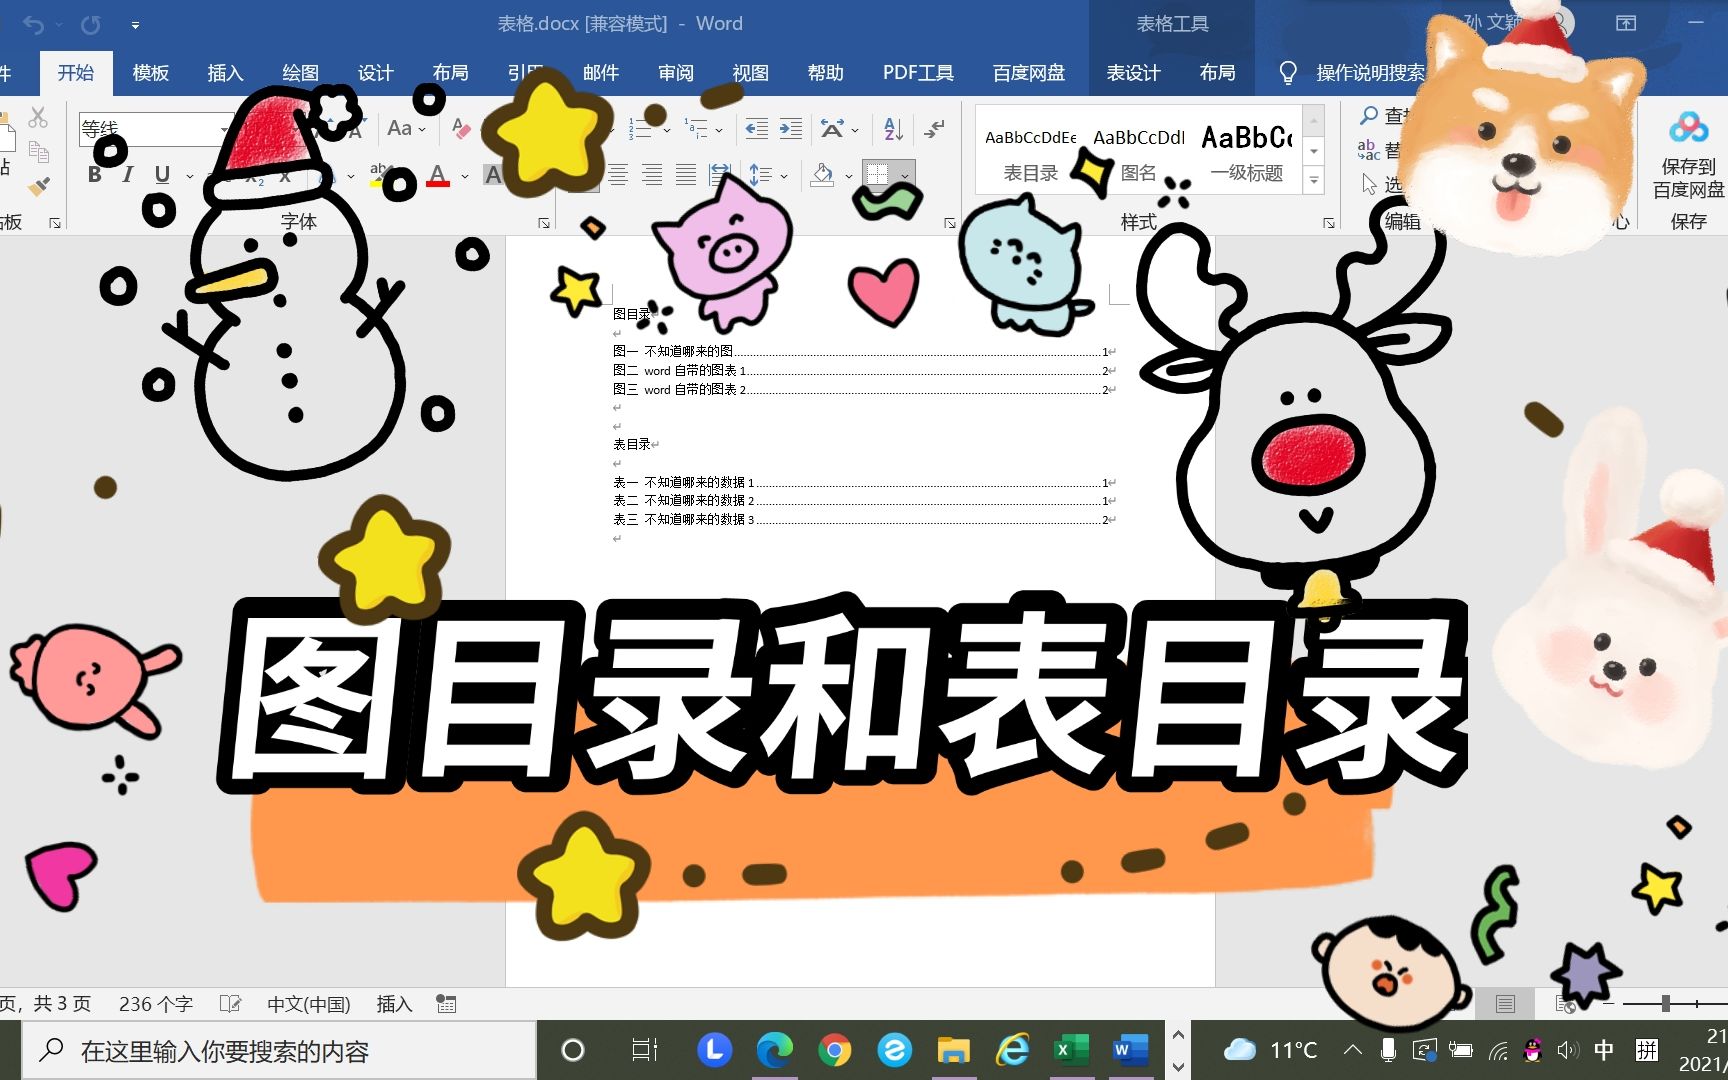
Task: Open Font dialog launcher
Action: click(543, 223)
